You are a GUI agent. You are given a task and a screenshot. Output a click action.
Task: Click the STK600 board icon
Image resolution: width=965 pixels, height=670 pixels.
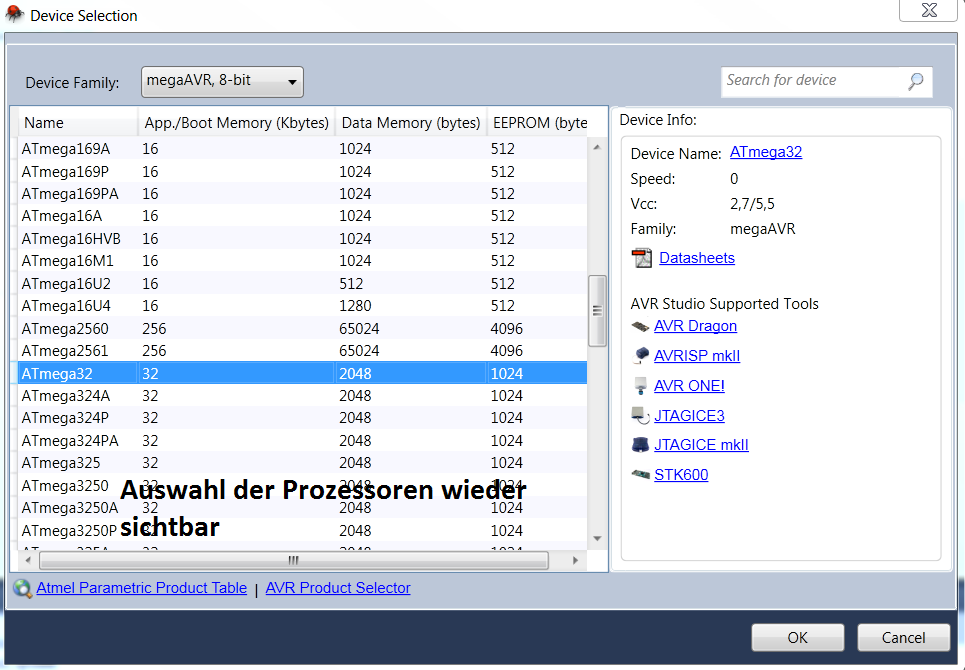tap(641, 474)
